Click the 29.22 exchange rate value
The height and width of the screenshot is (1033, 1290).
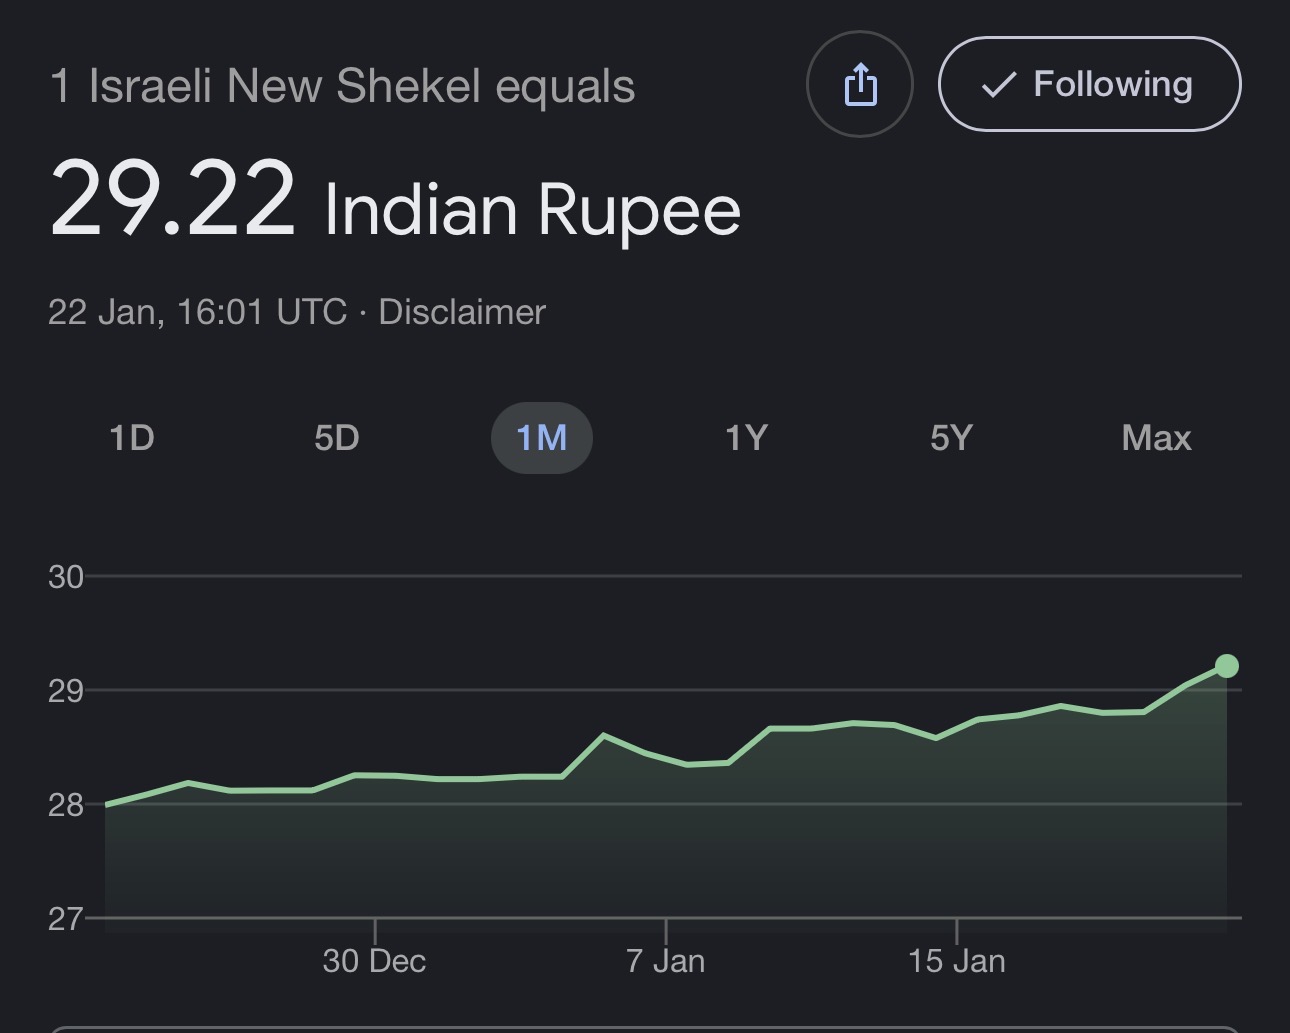[173, 200]
